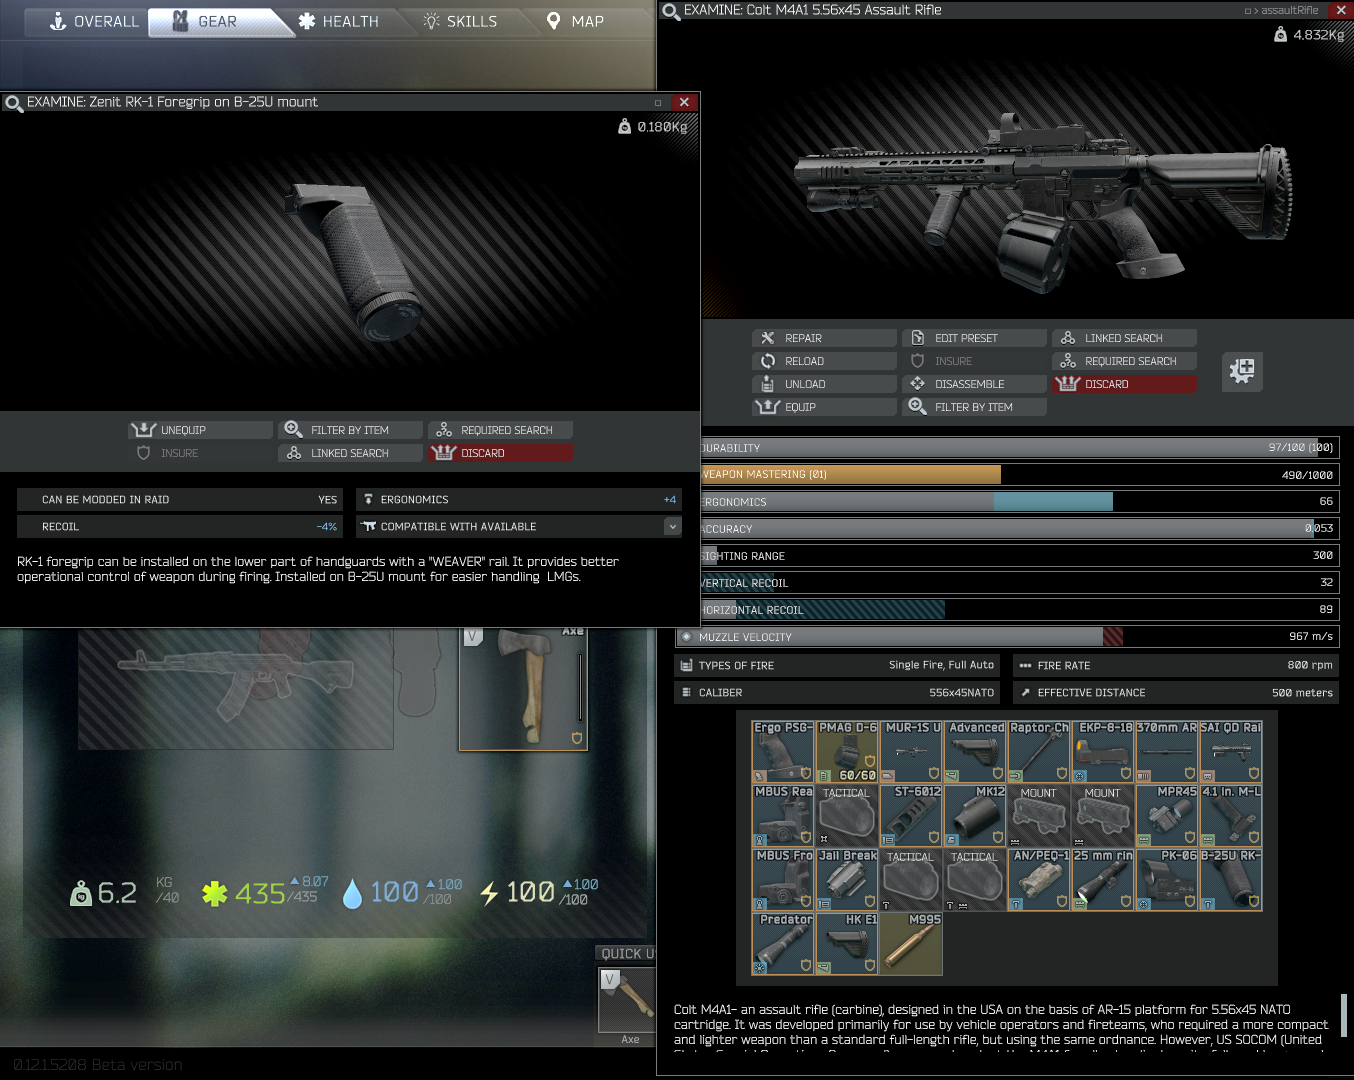The width and height of the screenshot is (1354, 1080).
Task: Select the MBUS Rear sight icon
Action: pos(783,816)
